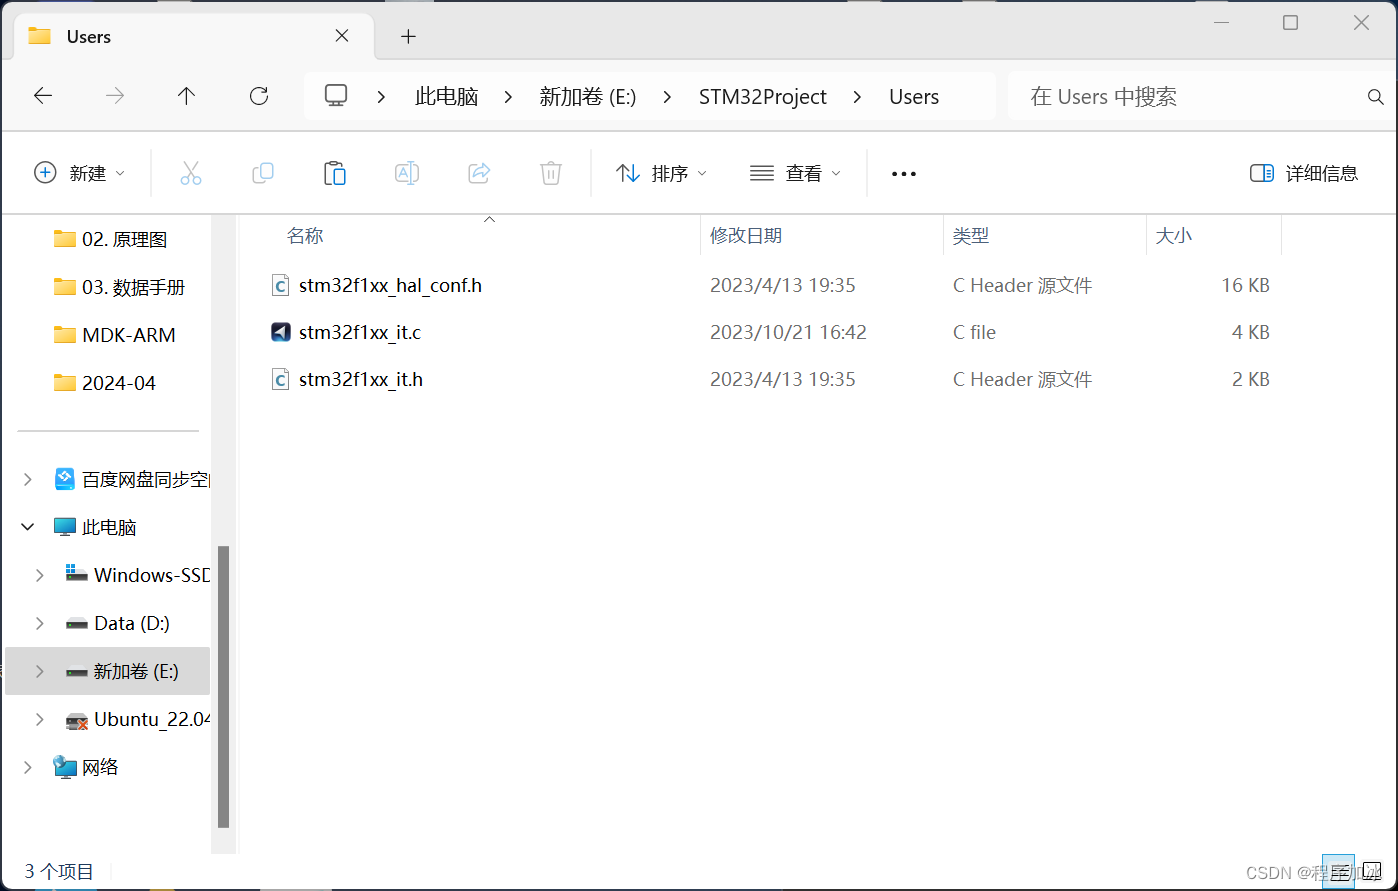1398x891 pixels.
Task: Open the 排序 sort dropdown
Action: (661, 173)
